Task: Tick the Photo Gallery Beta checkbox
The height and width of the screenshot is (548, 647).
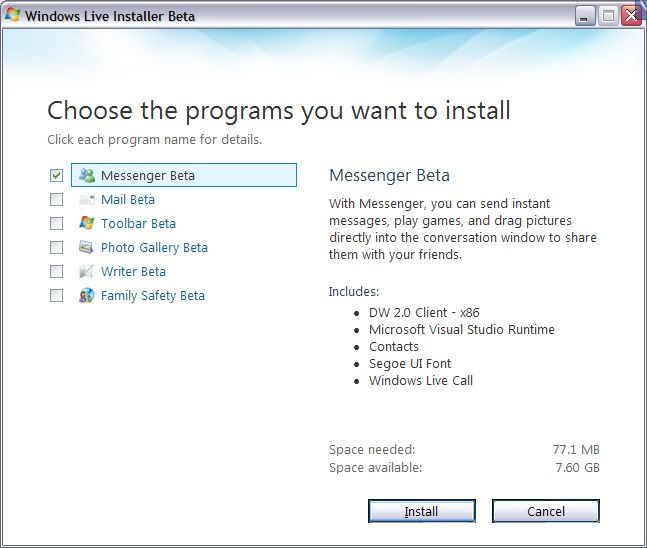Action: (57, 248)
